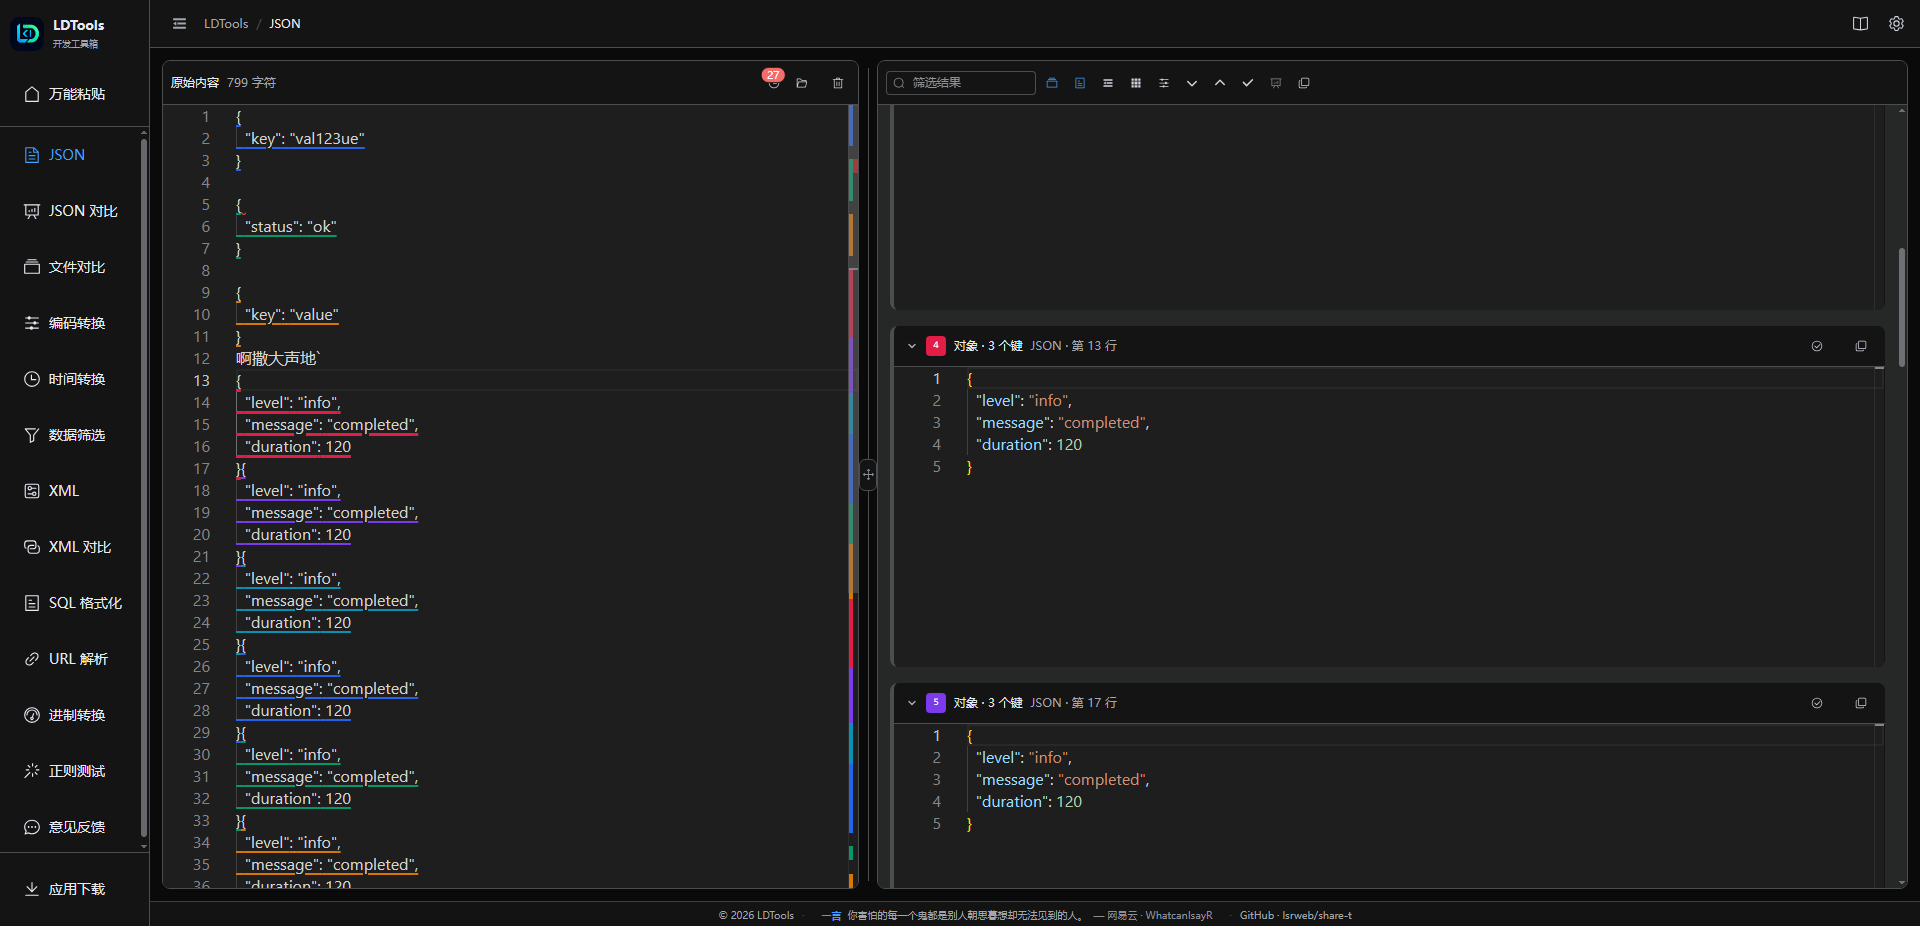Image resolution: width=1920 pixels, height=926 pixels.
Task: Click the sidebar vertical scrollbar
Action: 144,488
